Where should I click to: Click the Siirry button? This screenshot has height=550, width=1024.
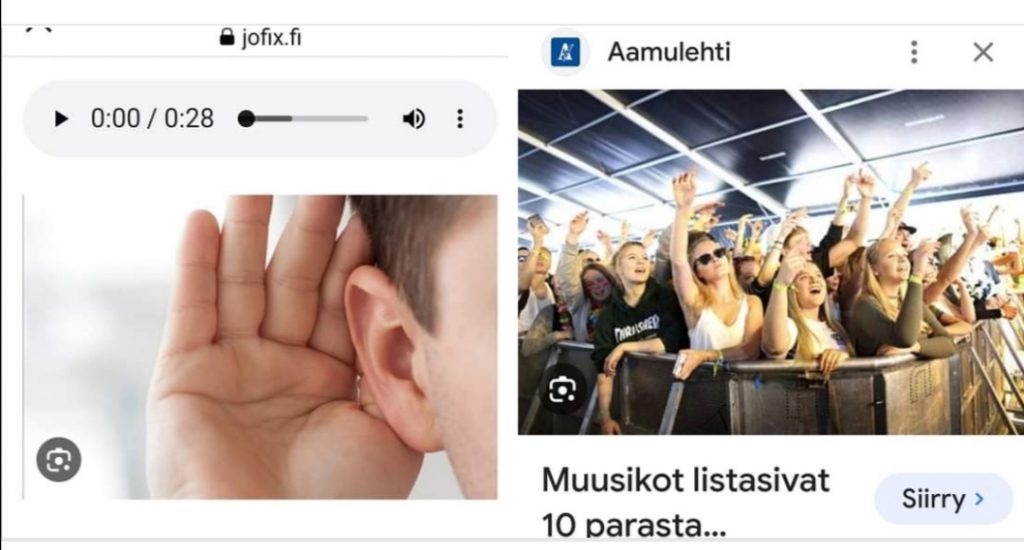943,500
